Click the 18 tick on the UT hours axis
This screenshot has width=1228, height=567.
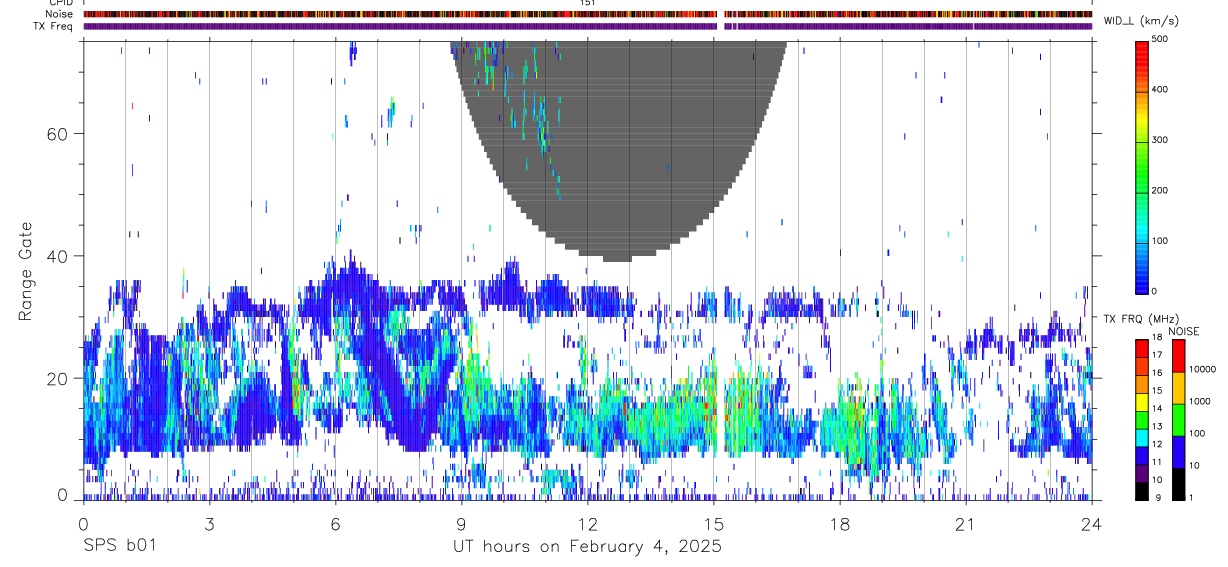[x=839, y=522]
